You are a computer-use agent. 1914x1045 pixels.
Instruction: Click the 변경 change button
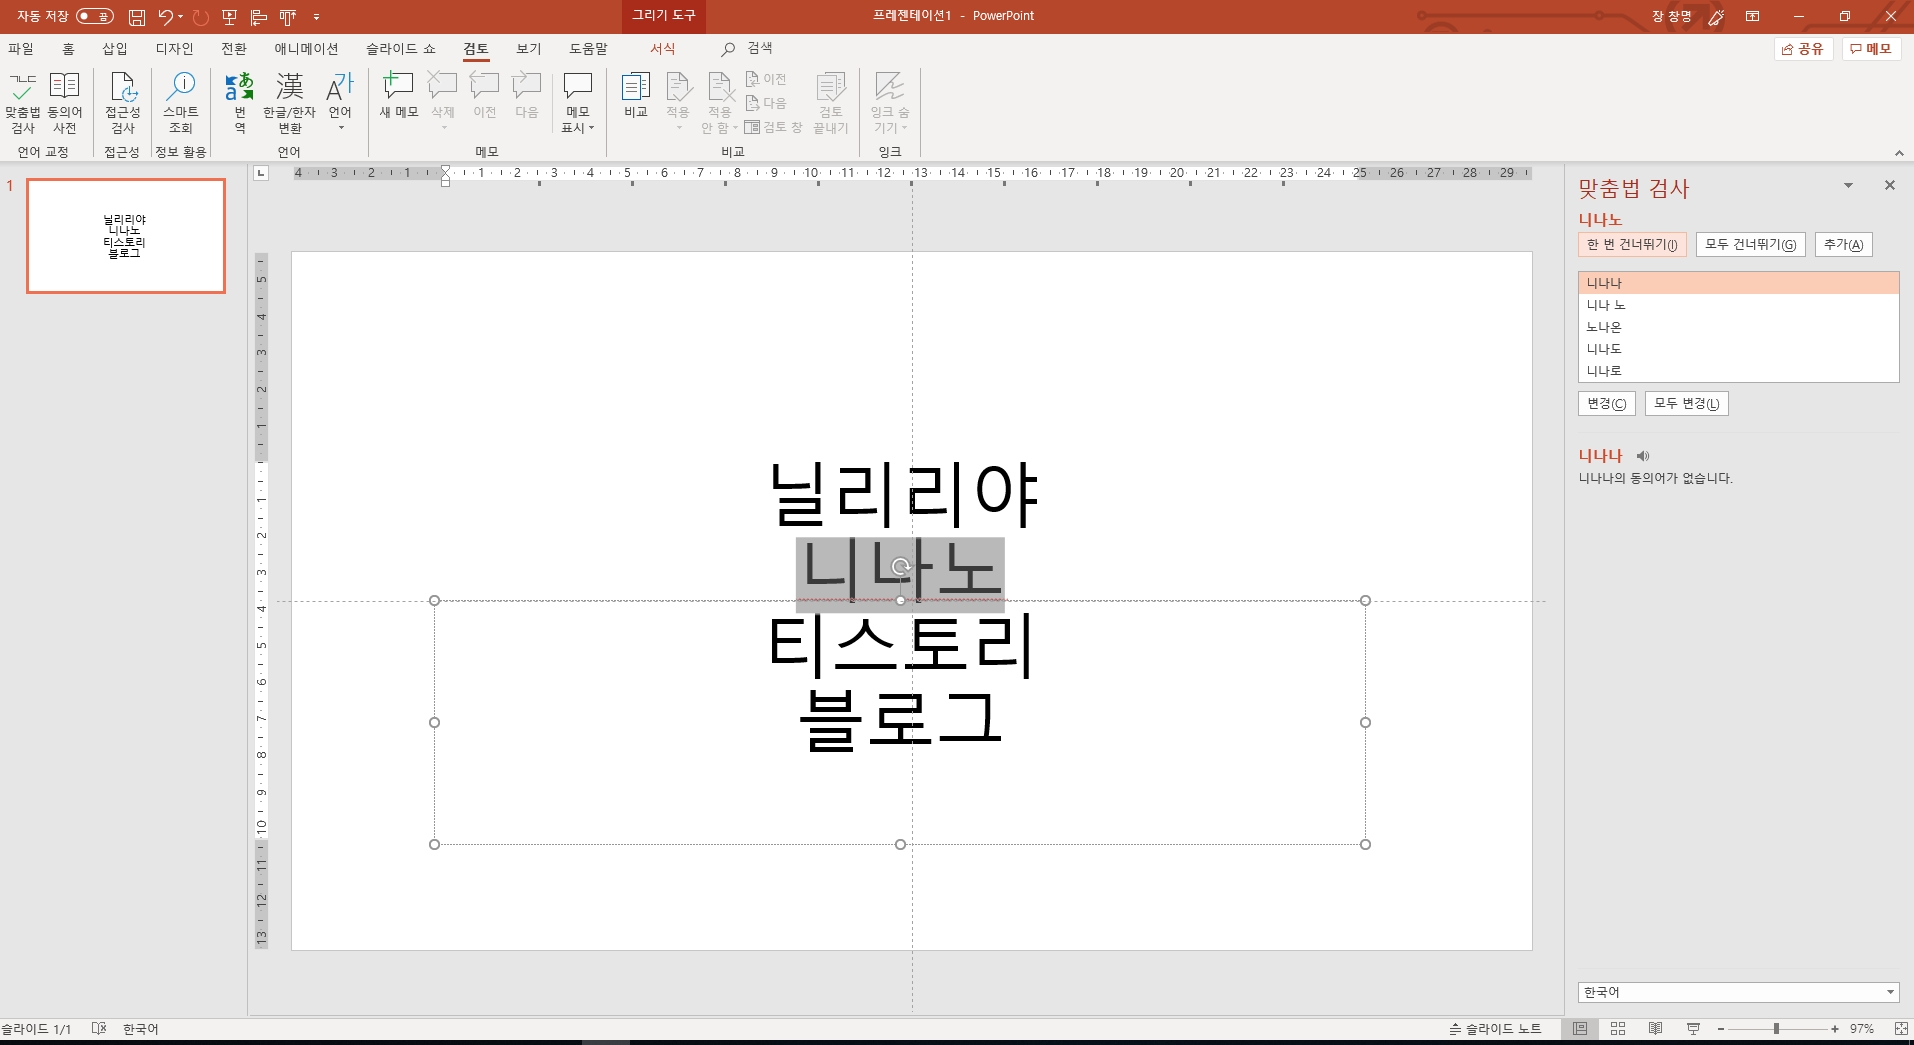coord(1606,404)
